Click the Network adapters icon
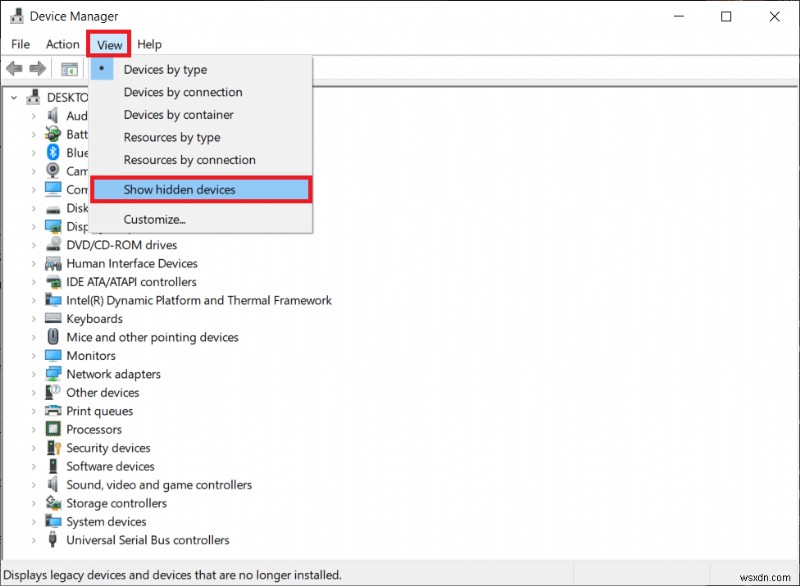Screen dimensions: 800x586 pos(53,374)
